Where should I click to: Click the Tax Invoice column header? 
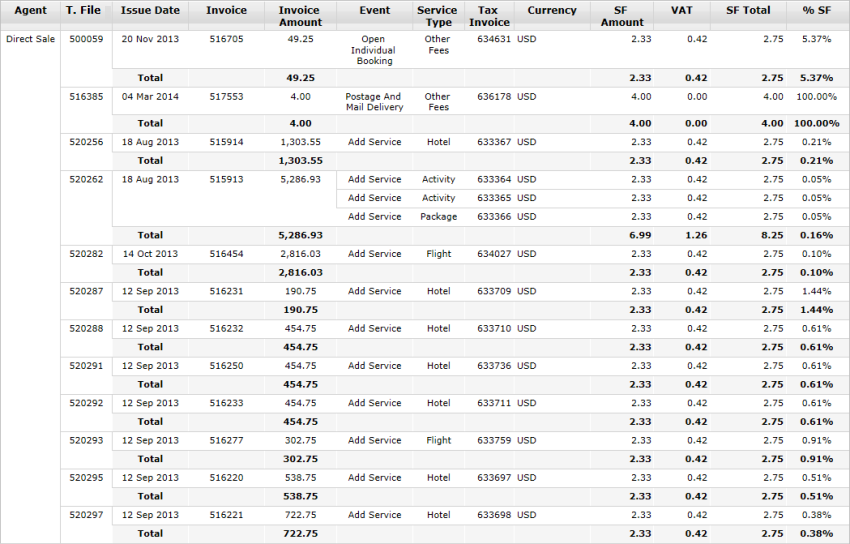(489, 16)
